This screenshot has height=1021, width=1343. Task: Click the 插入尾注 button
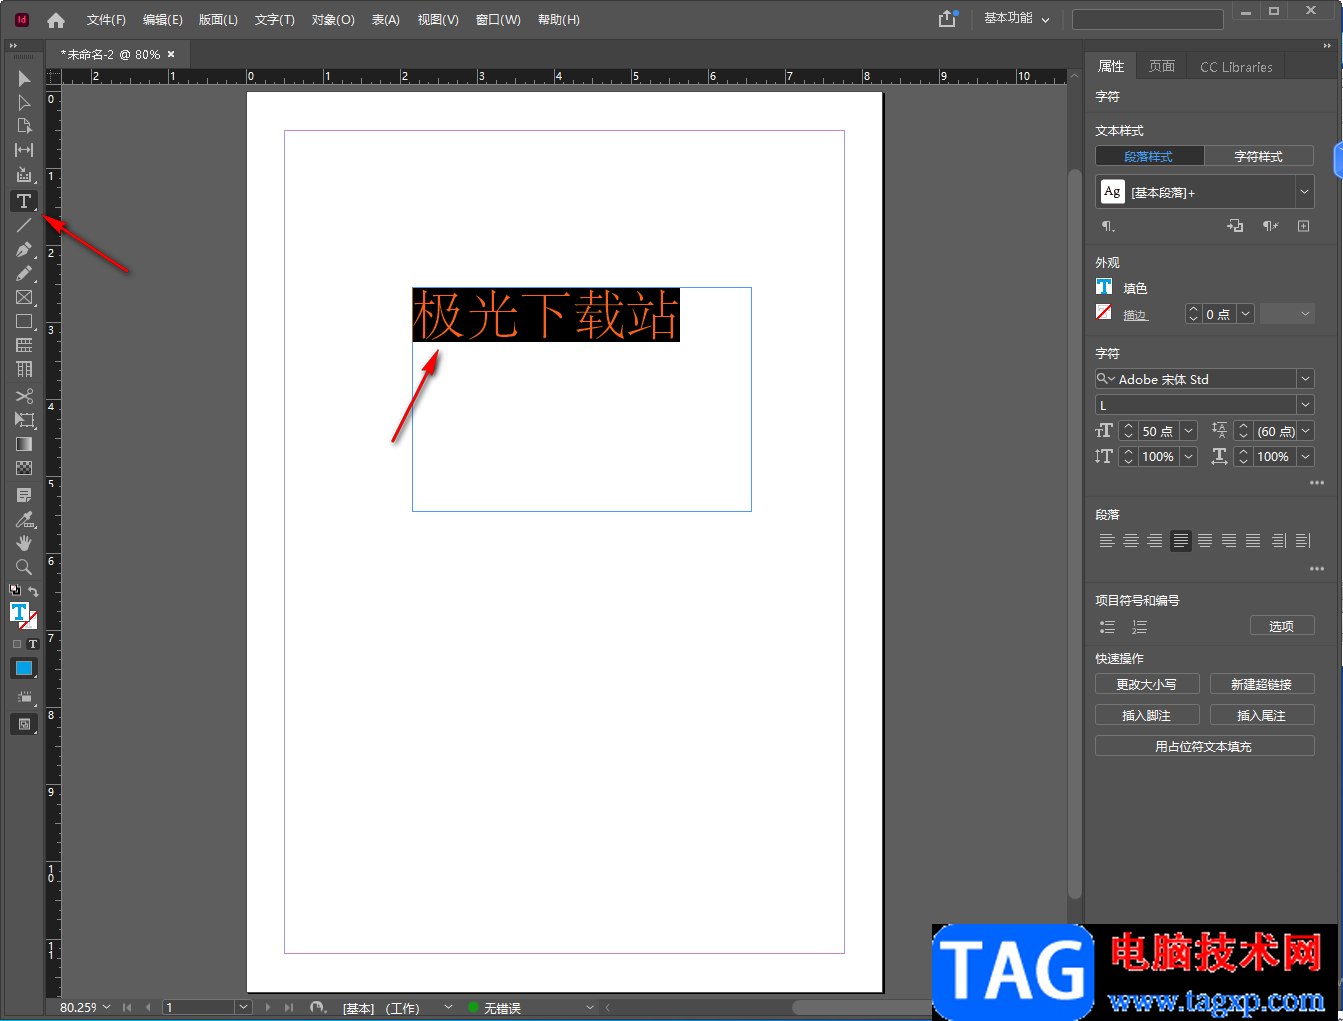[1262, 715]
